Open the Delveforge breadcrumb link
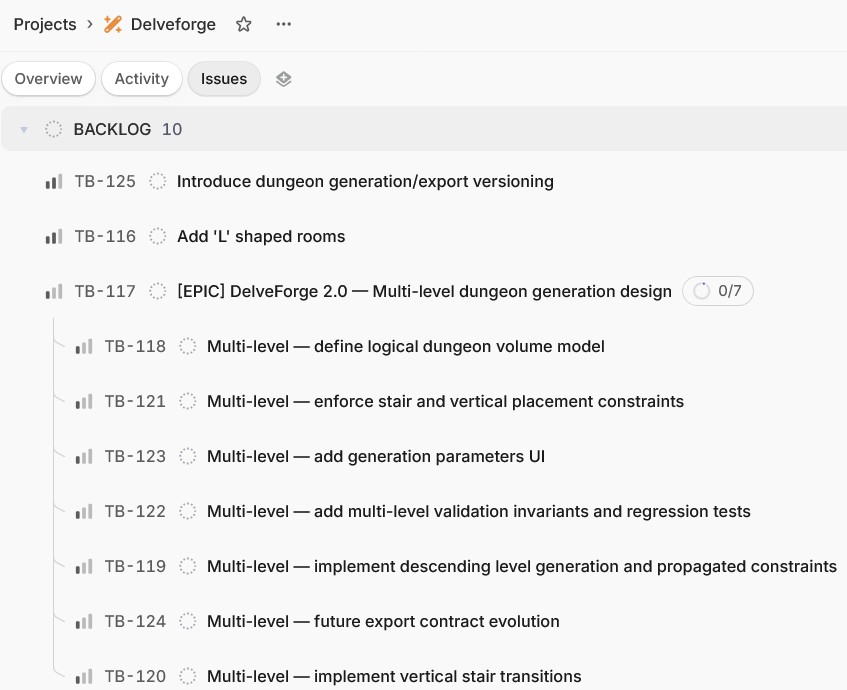 tap(173, 24)
